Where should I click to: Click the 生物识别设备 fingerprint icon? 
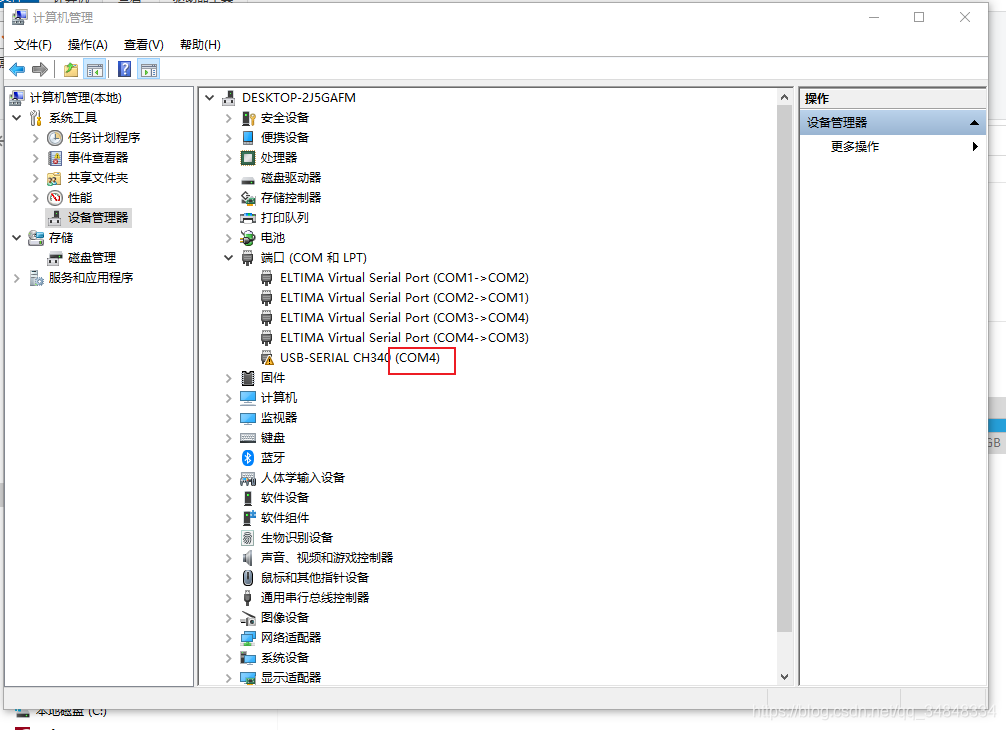click(248, 538)
